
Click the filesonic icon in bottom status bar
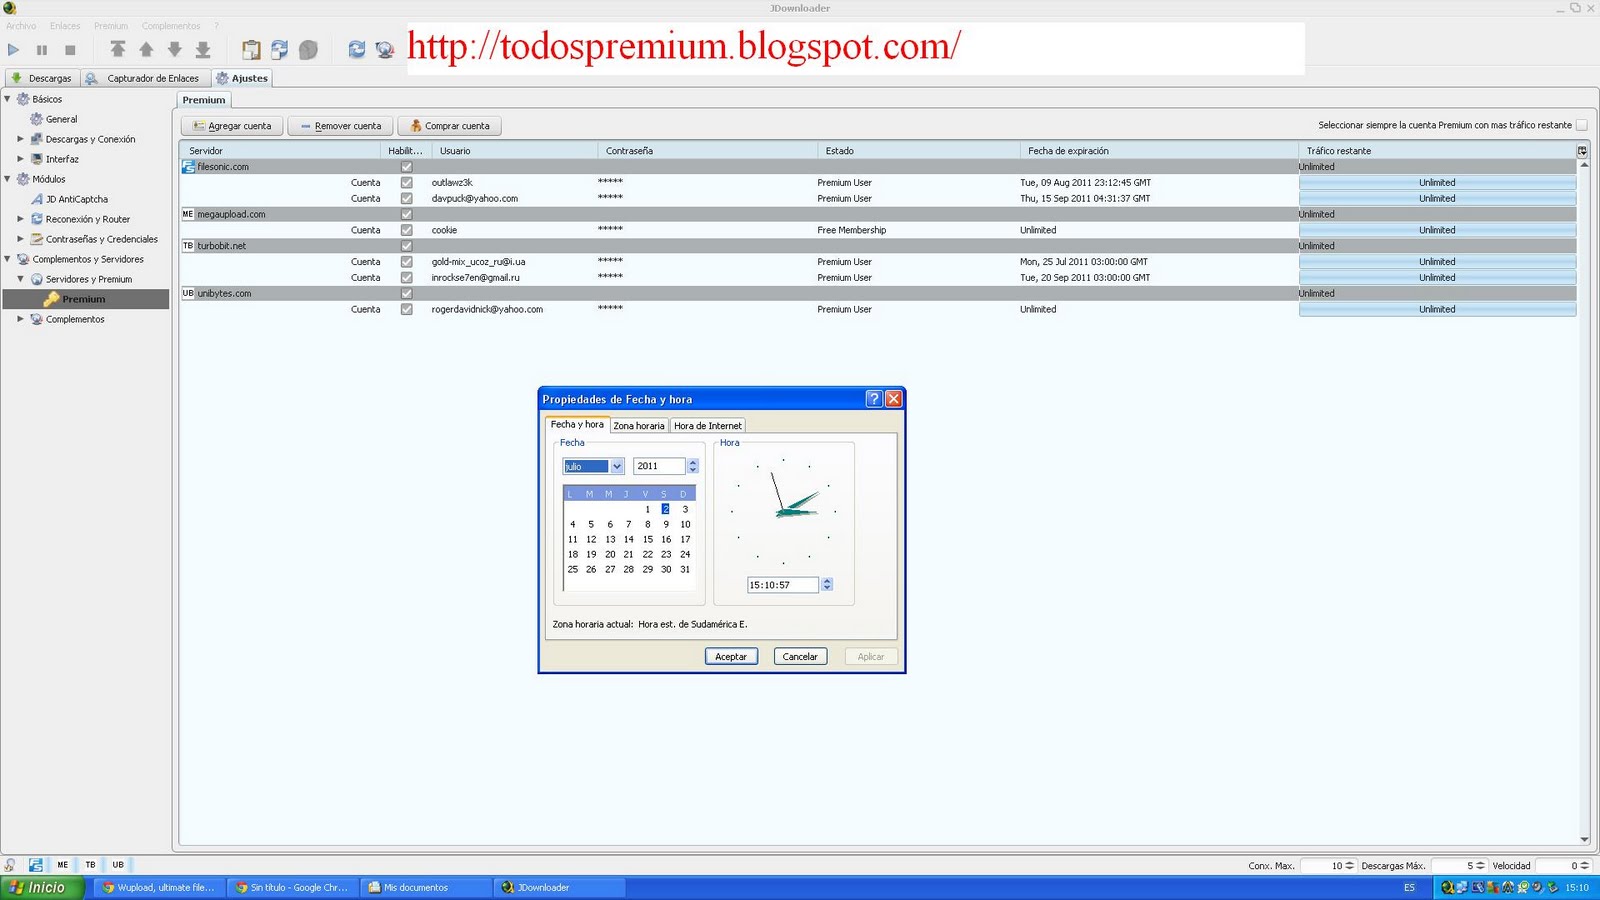(35, 865)
